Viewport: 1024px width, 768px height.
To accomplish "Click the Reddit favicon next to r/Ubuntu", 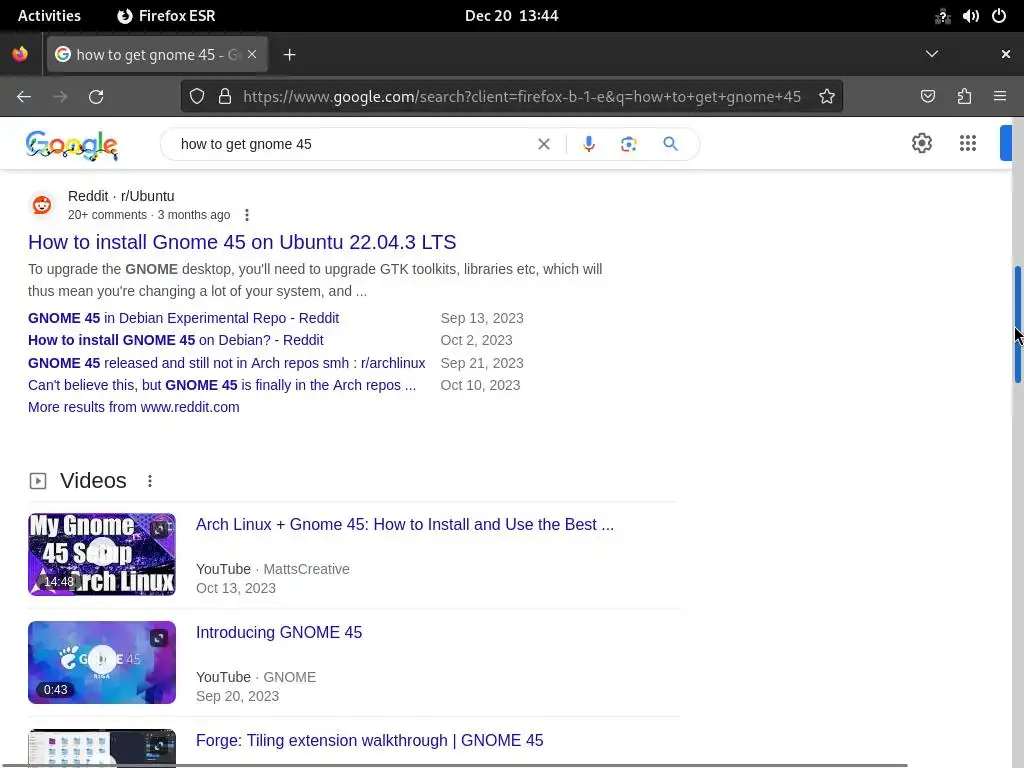I will pos(42,205).
